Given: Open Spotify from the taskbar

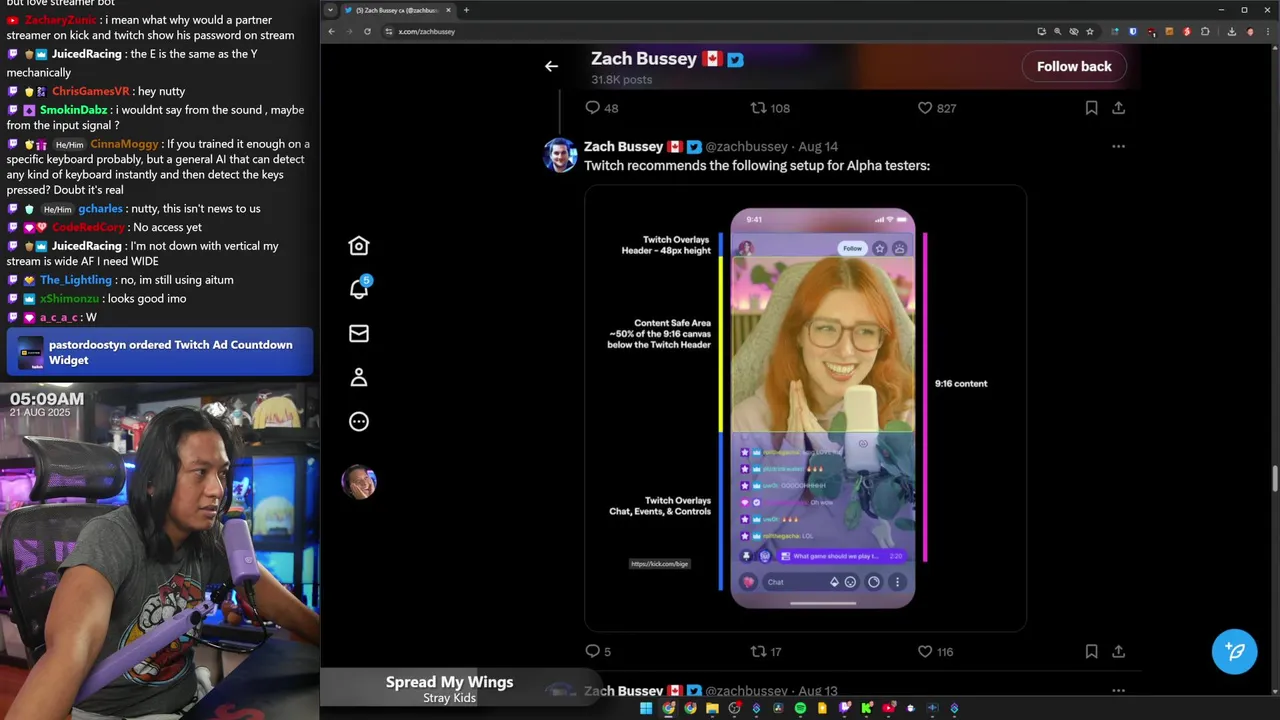Looking at the screenshot, I should [800, 708].
